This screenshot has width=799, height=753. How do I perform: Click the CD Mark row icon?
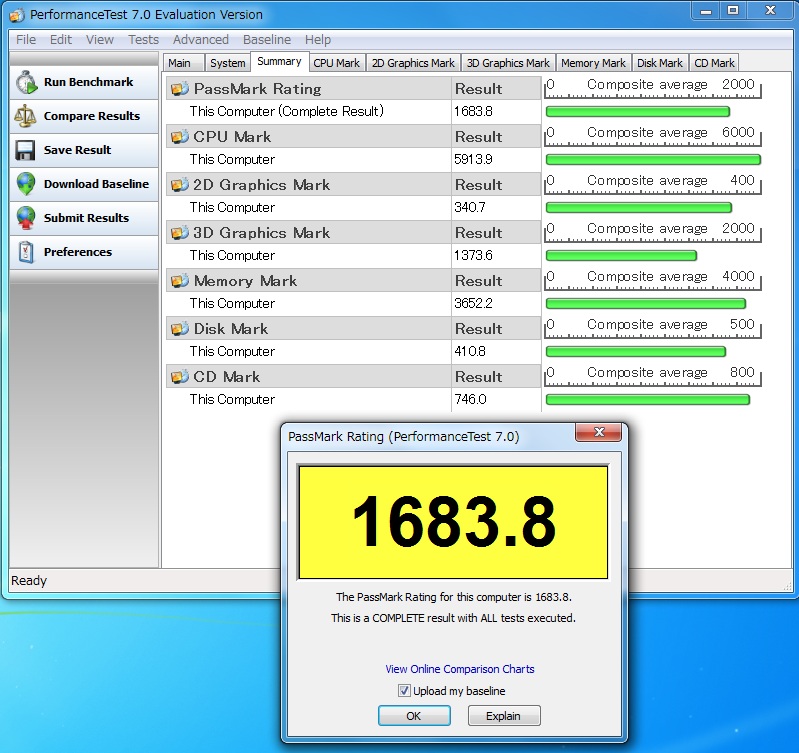(x=179, y=376)
